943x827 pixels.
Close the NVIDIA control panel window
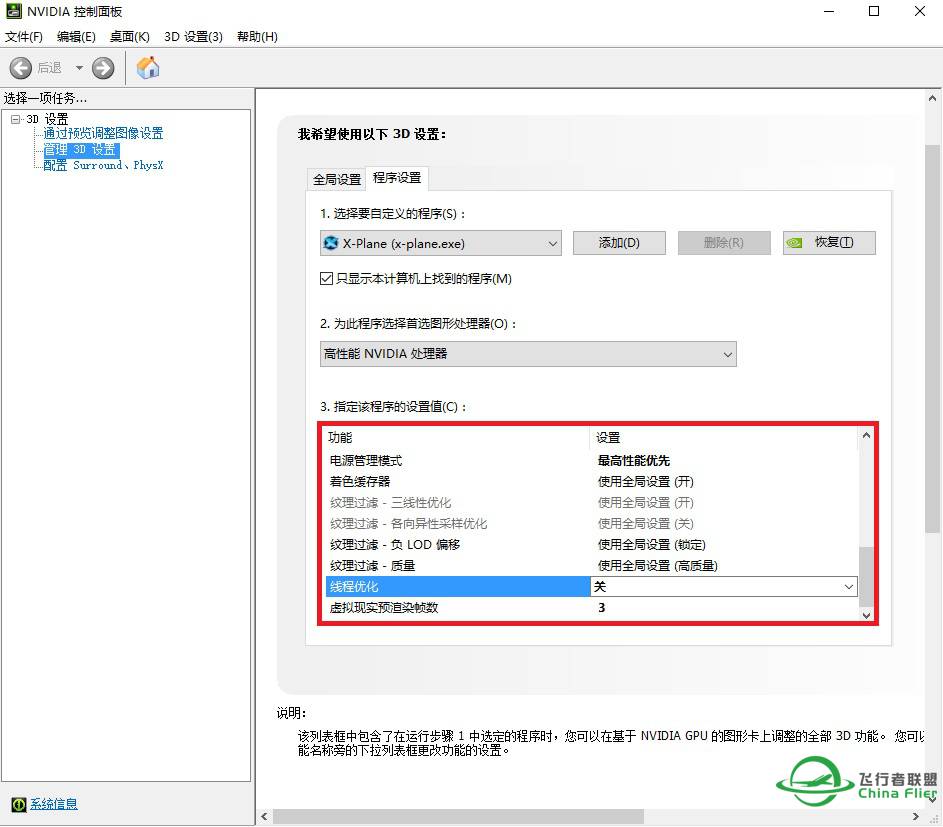click(x=920, y=11)
